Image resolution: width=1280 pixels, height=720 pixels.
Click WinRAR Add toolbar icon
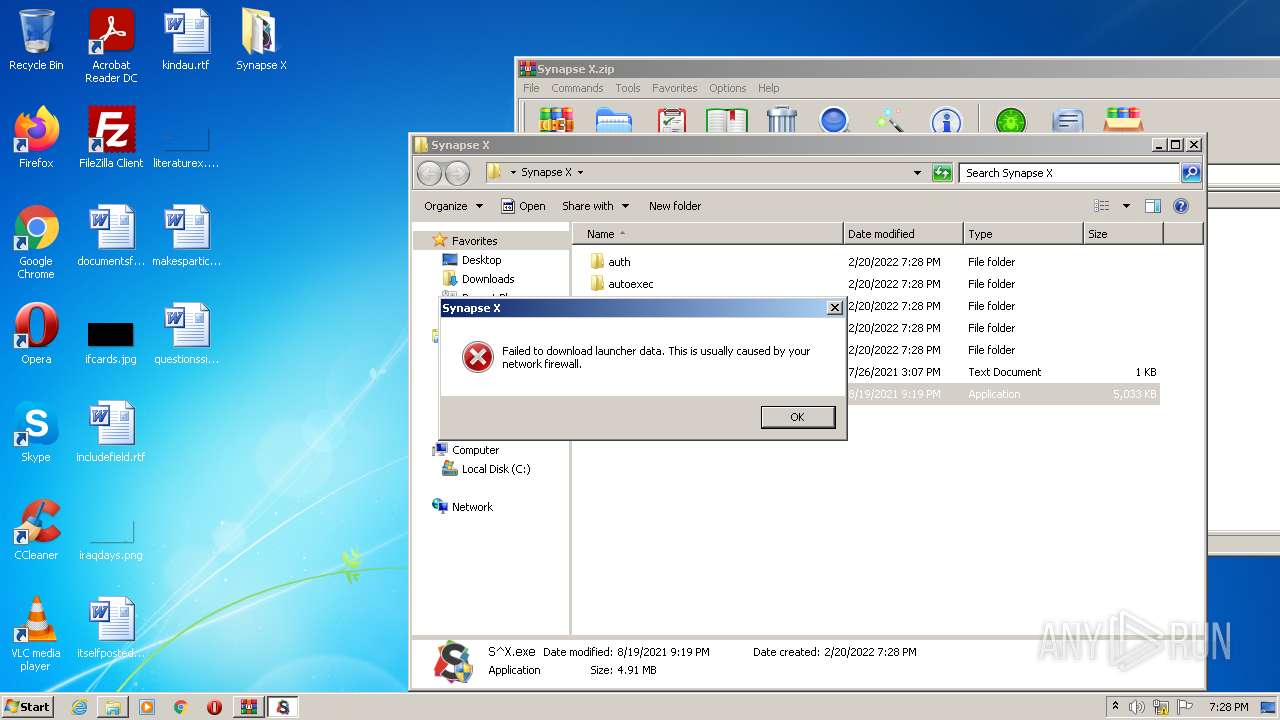(x=556, y=120)
